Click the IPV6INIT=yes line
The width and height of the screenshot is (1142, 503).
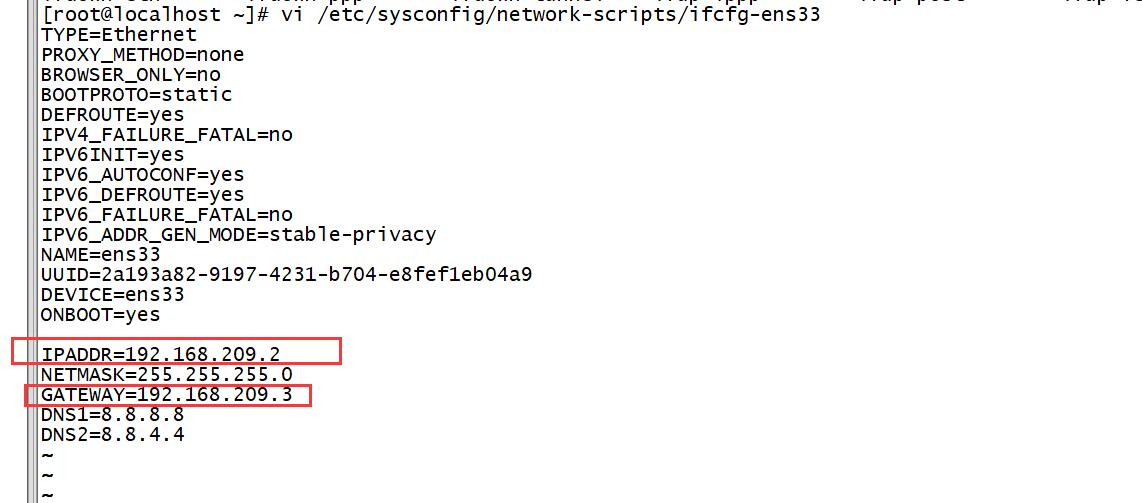coord(113,154)
